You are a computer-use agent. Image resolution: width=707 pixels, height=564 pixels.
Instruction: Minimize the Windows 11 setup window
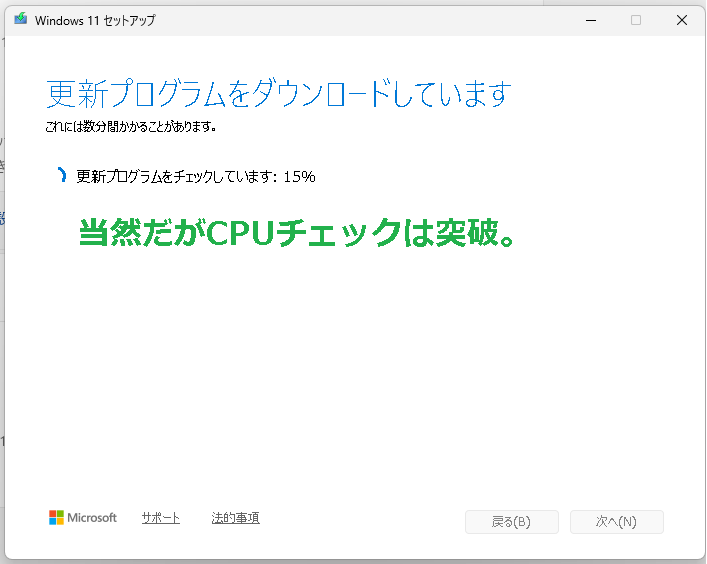(591, 20)
